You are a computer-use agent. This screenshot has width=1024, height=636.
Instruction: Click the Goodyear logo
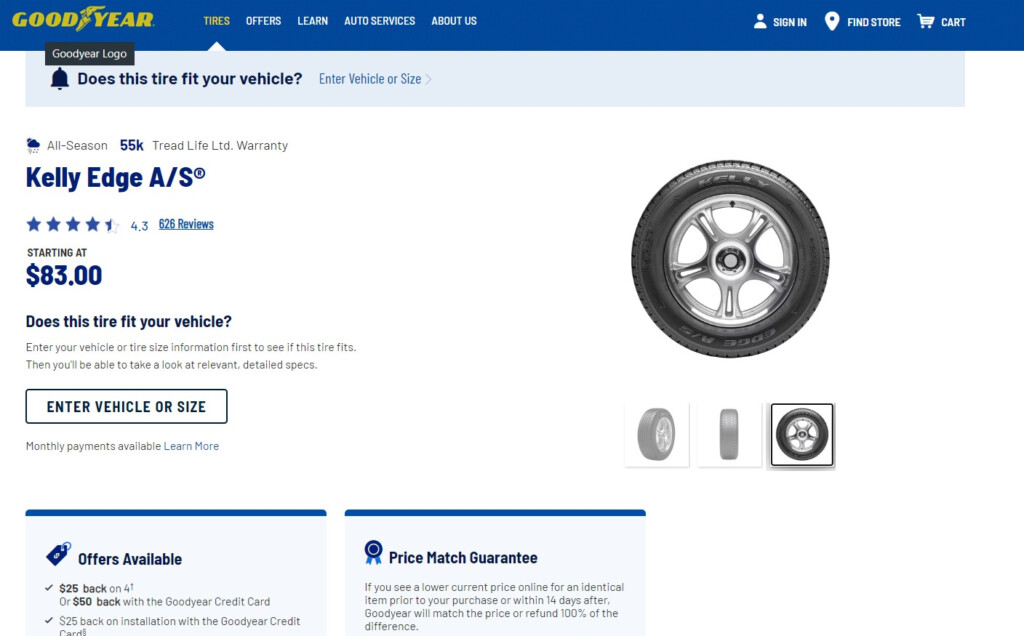(83, 19)
